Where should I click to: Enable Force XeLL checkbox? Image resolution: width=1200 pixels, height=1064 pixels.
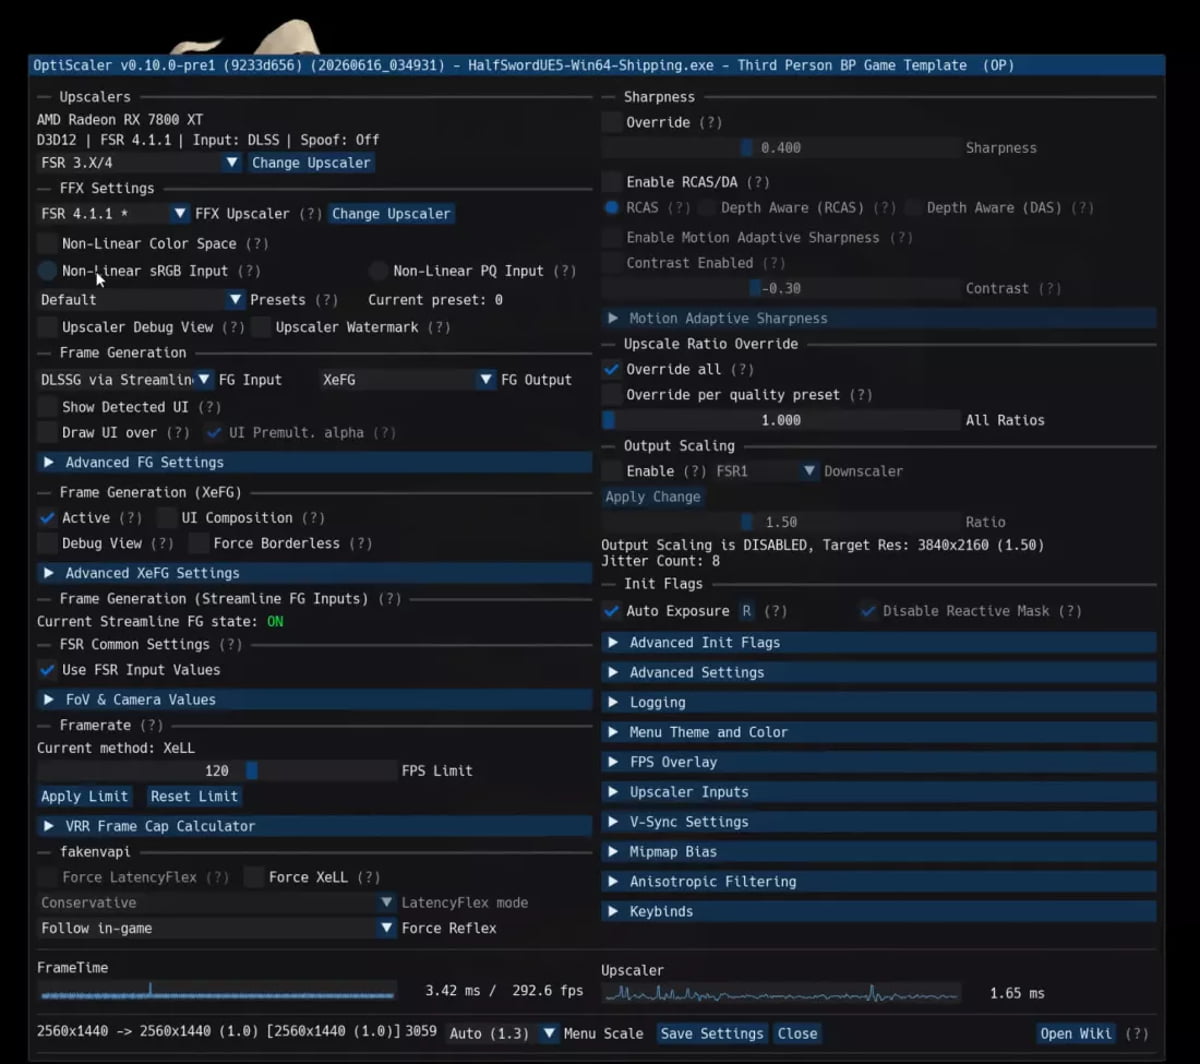point(254,876)
